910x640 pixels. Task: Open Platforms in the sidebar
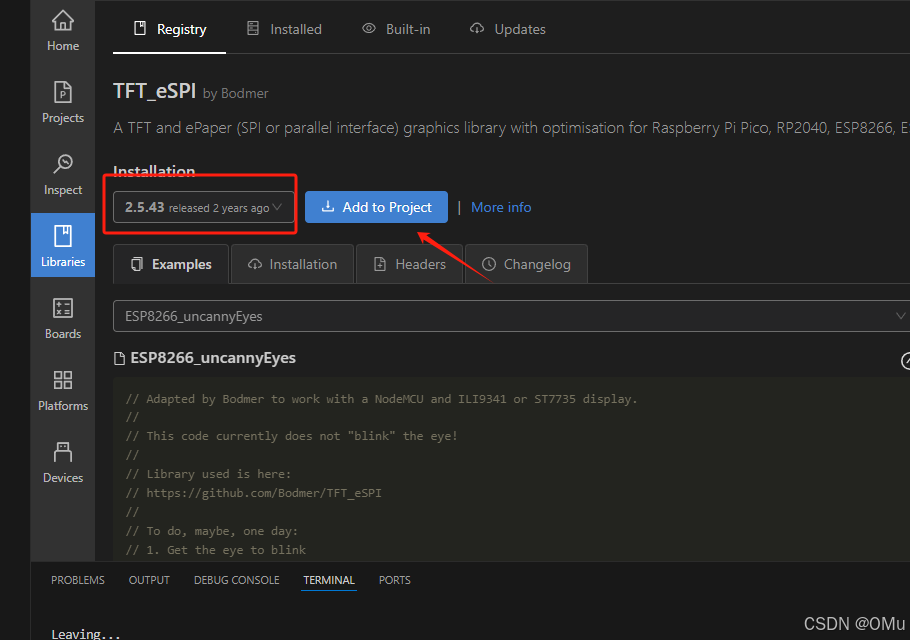click(63, 390)
